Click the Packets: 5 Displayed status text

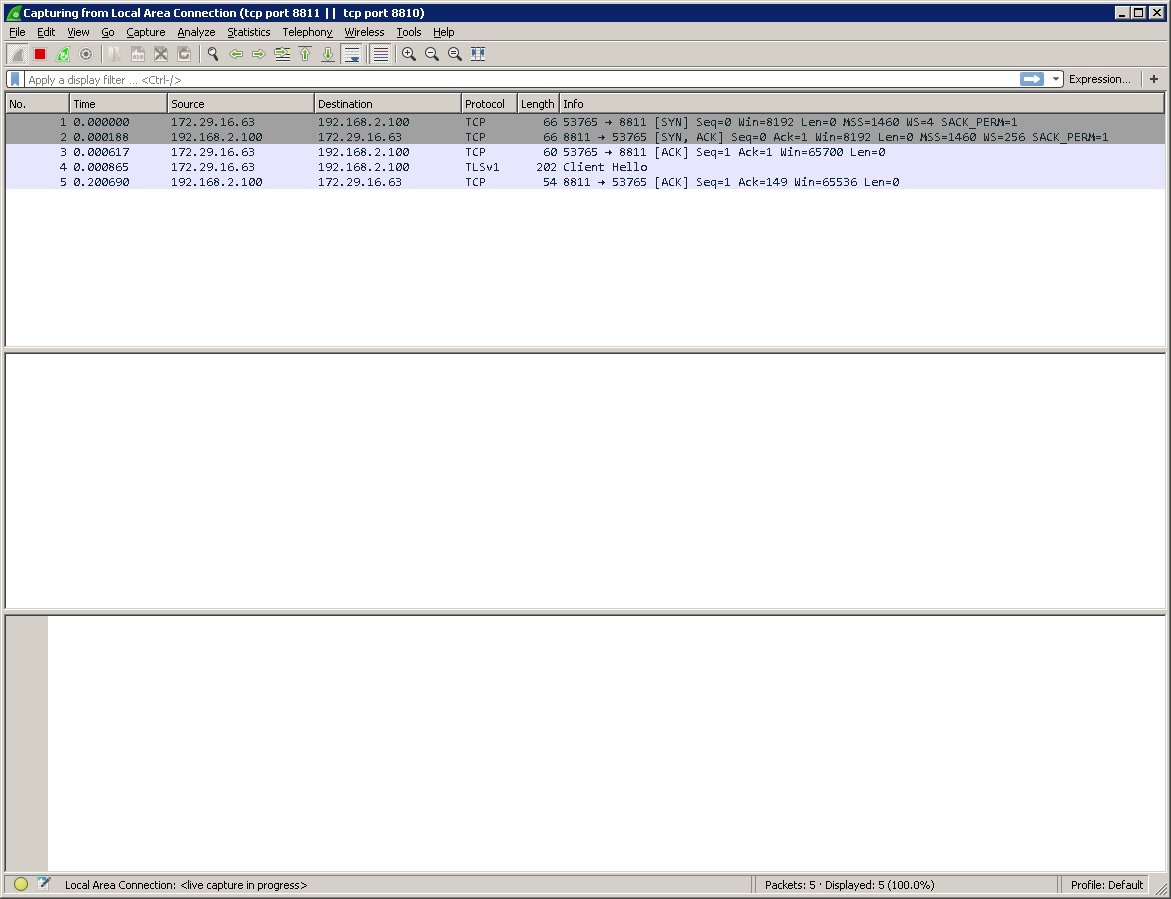click(x=849, y=885)
